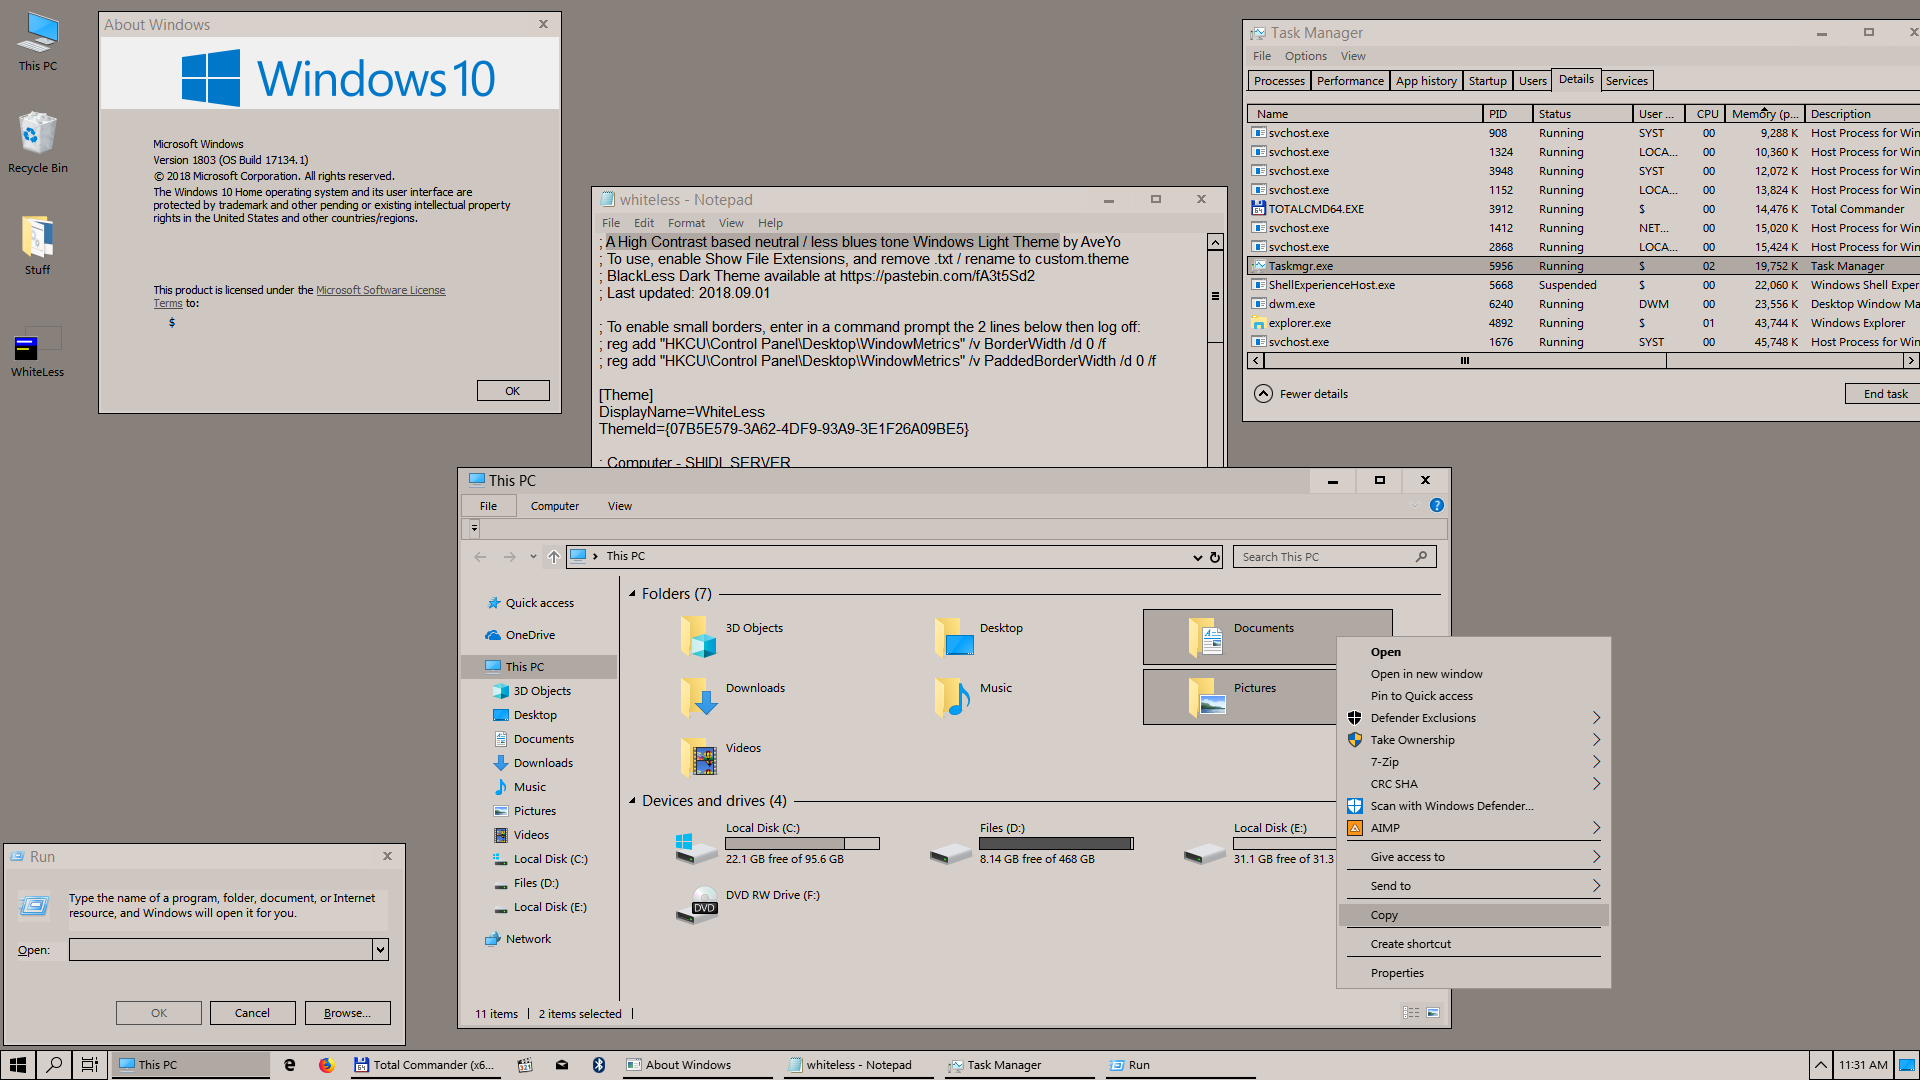Screen dimensions: 1920x1080
Task: Click the Task Manager horizontal scrollbar thumb
Action: pos(1465,361)
